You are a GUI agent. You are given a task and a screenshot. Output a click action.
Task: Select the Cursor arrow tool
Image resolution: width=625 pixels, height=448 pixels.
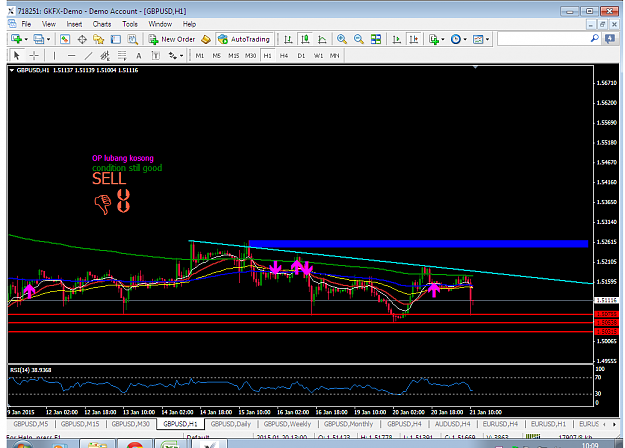[x=17, y=56]
